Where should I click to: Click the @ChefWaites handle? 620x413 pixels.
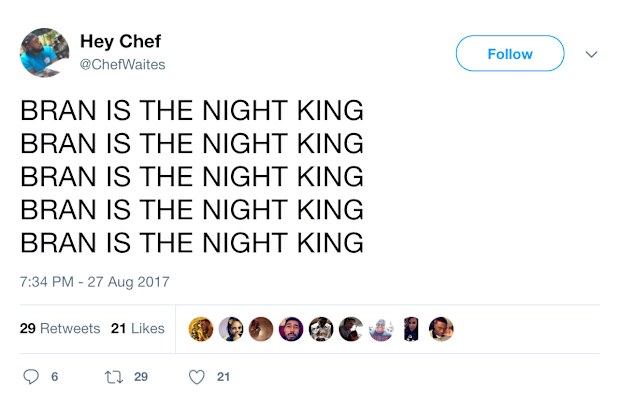tap(123, 64)
